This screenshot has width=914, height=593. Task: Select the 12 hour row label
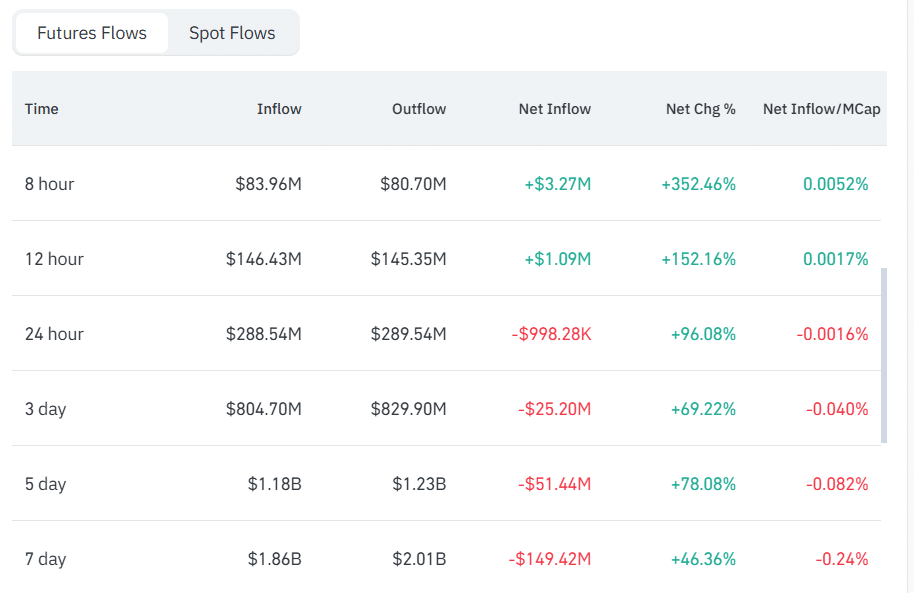pos(54,259)
